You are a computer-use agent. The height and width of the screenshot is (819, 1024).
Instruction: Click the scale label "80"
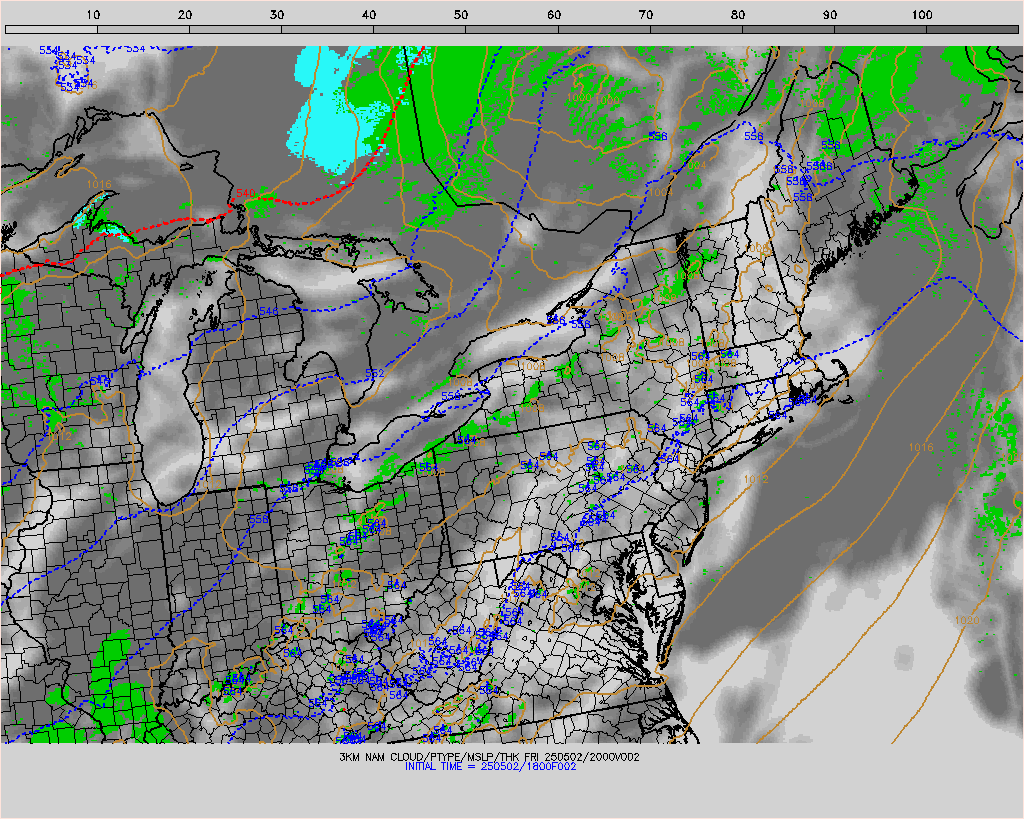point(738,14)
